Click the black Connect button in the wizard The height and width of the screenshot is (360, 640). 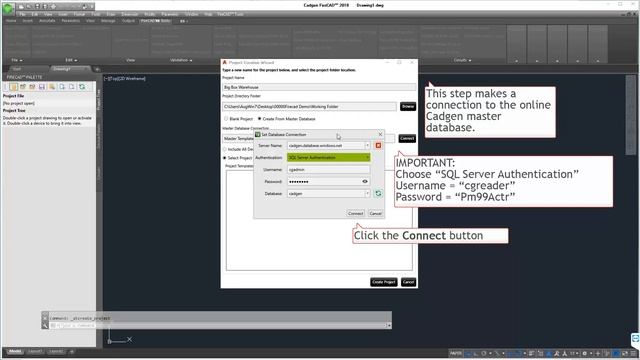click(x=407, y=138)
